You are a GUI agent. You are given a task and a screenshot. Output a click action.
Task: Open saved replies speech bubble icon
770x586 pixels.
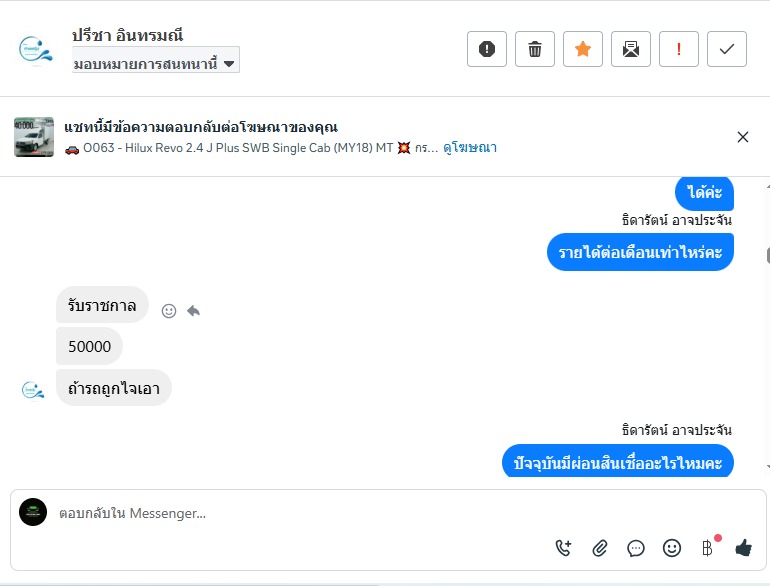(636, 548)
